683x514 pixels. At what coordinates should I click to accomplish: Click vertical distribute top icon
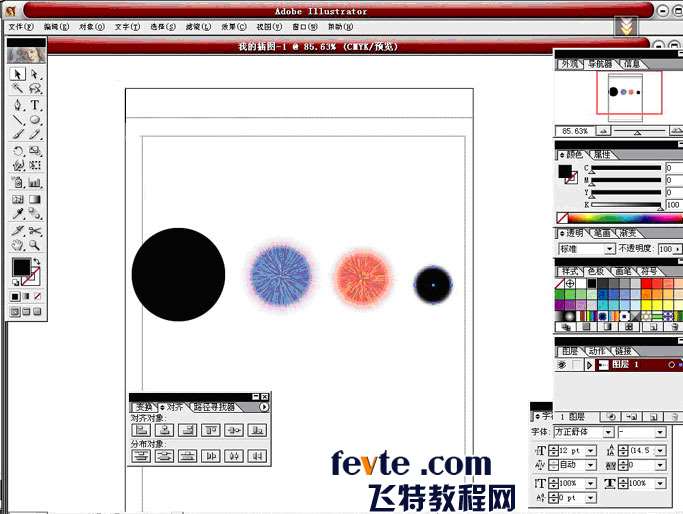pyautogui.click(x=141, y=456)
